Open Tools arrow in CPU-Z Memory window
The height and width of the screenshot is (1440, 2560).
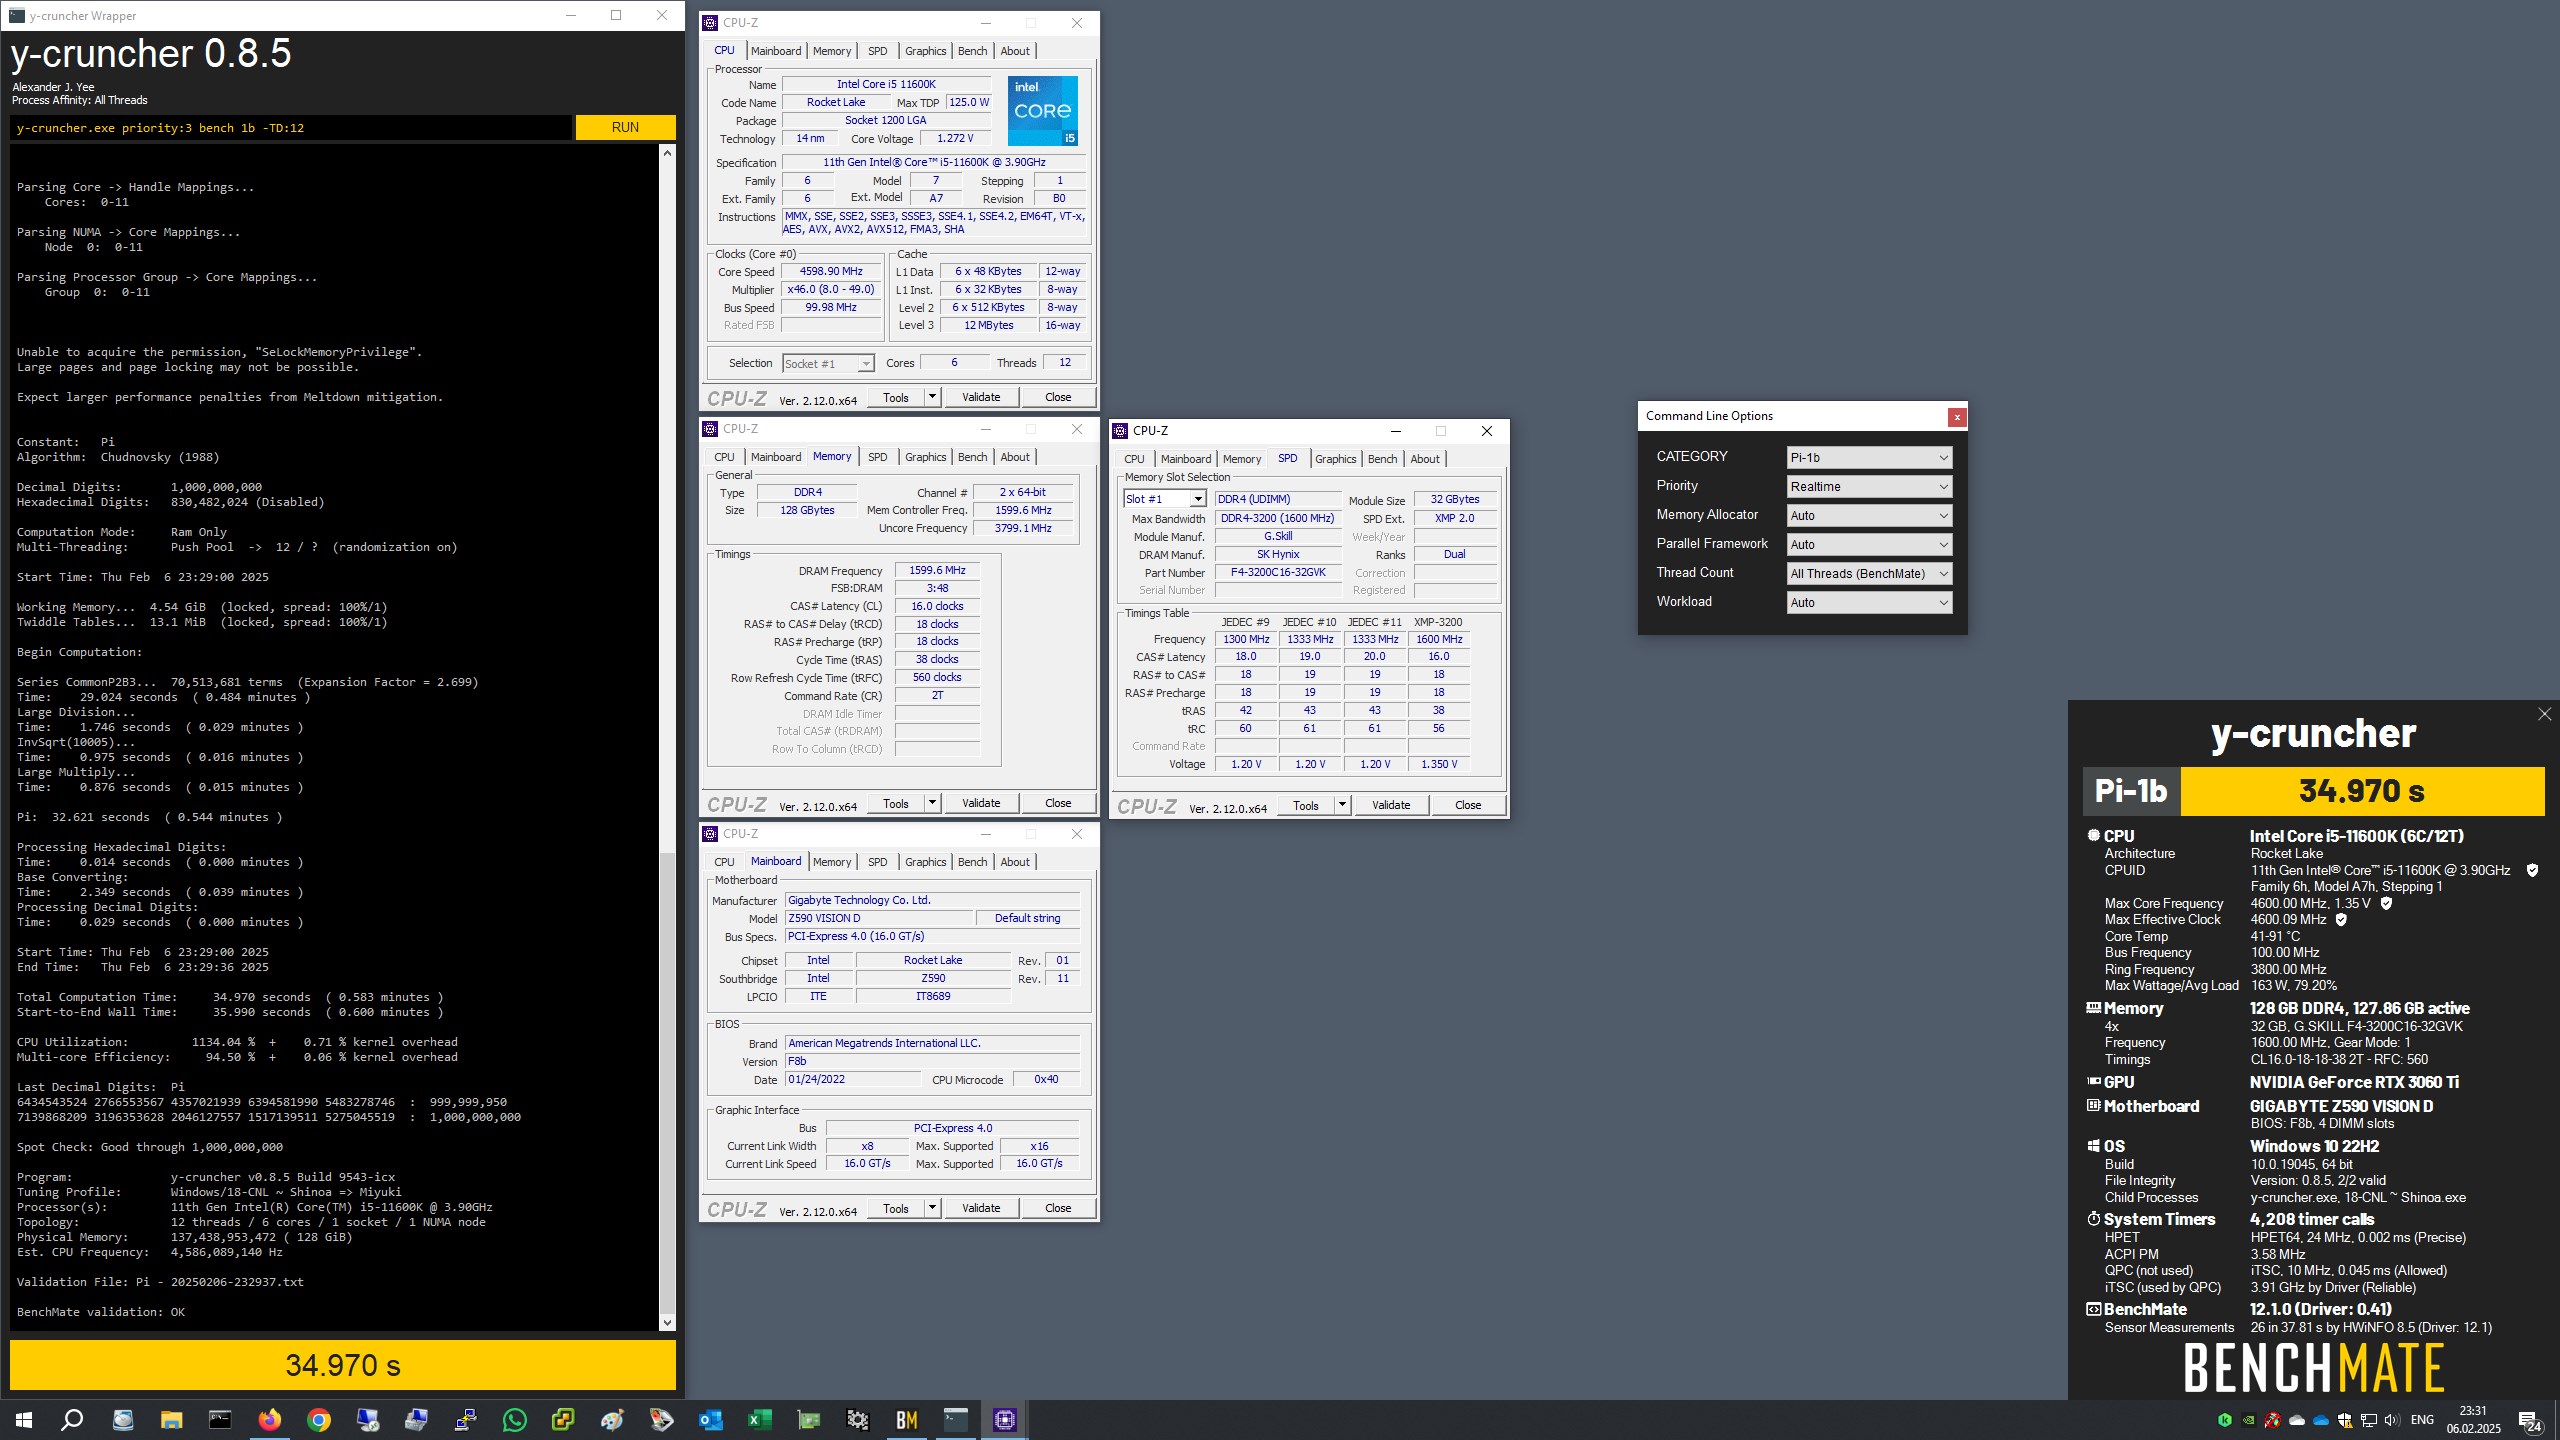pyautogui.click(x=932, y=803)
